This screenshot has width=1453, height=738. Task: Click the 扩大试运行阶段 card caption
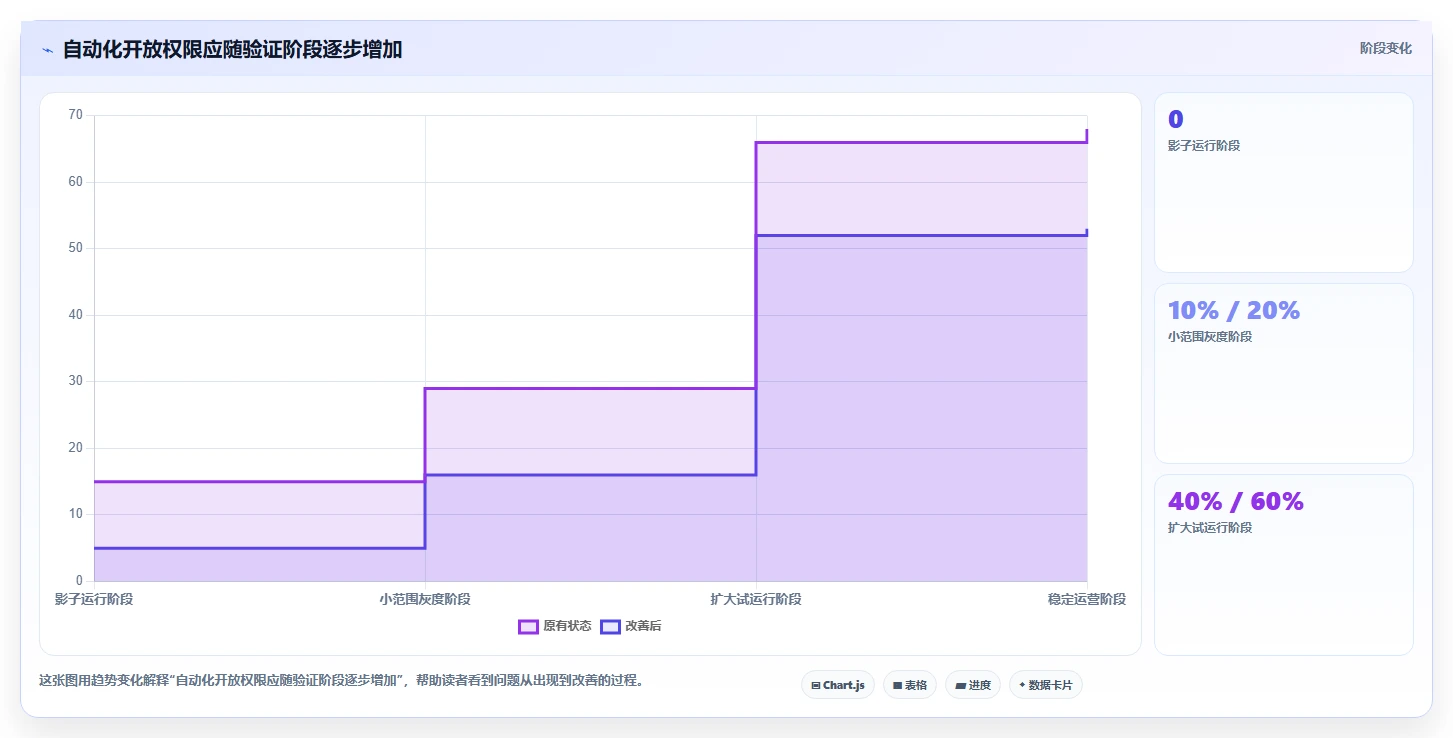(1210, 528)
